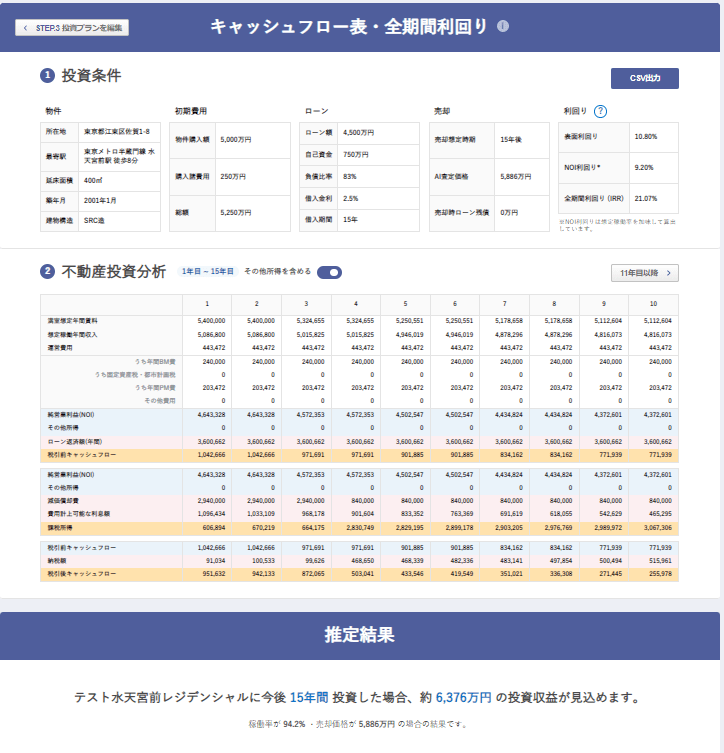
Task: Click the loan amount value 4,500万円
Action: point(358,133)
